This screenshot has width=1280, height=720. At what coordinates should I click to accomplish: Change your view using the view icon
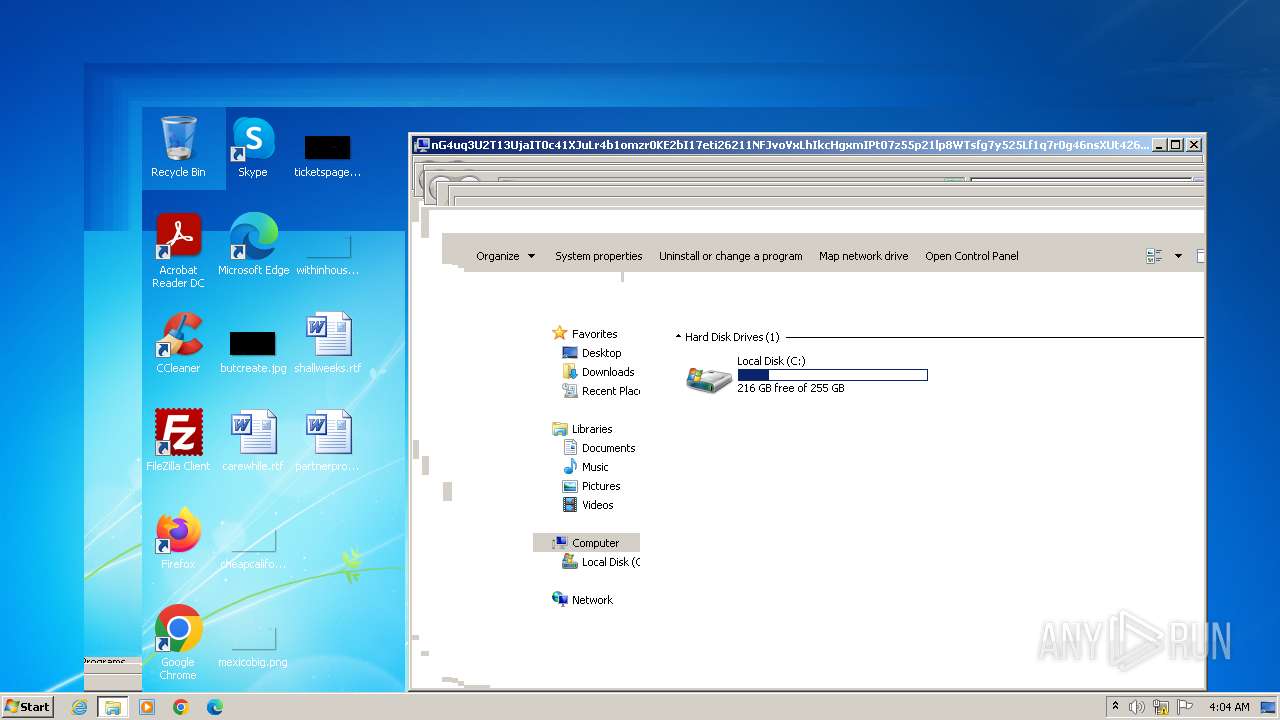tap(1154, 256)
